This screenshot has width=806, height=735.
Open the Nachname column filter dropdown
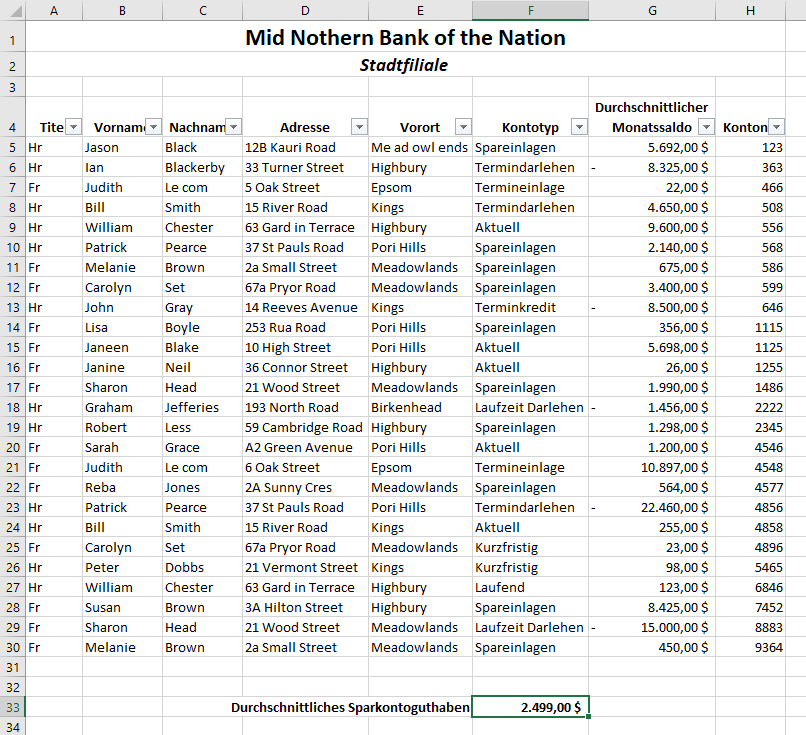pyautogui.click(x=234, y=126)
